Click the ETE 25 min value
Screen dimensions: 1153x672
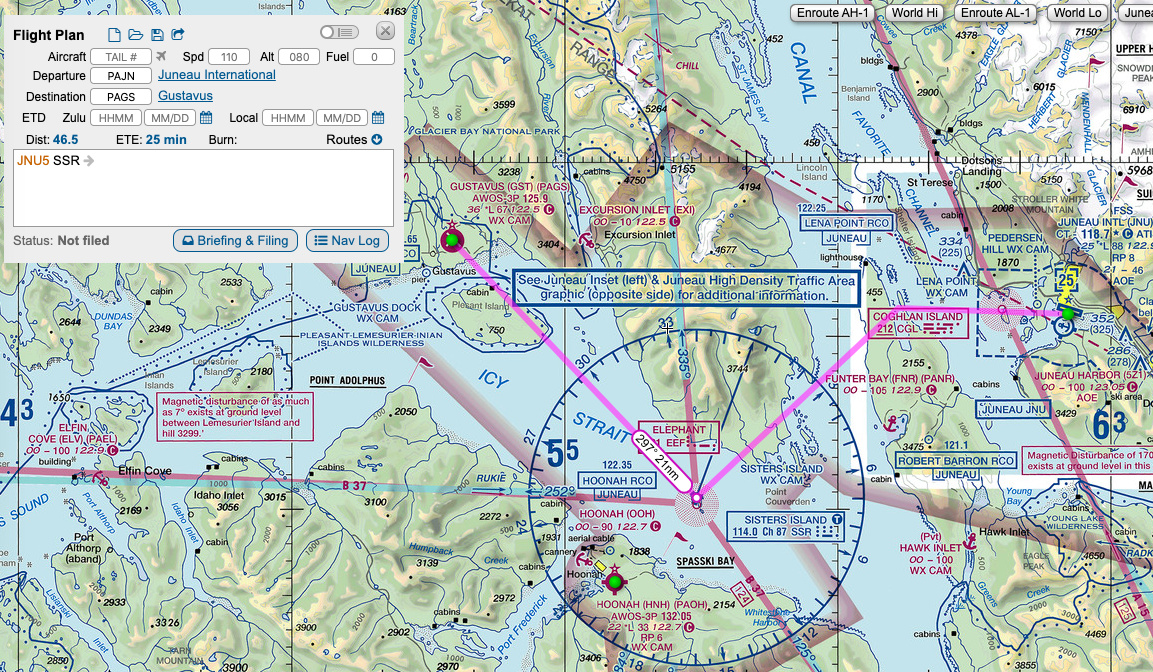point(166,140)
